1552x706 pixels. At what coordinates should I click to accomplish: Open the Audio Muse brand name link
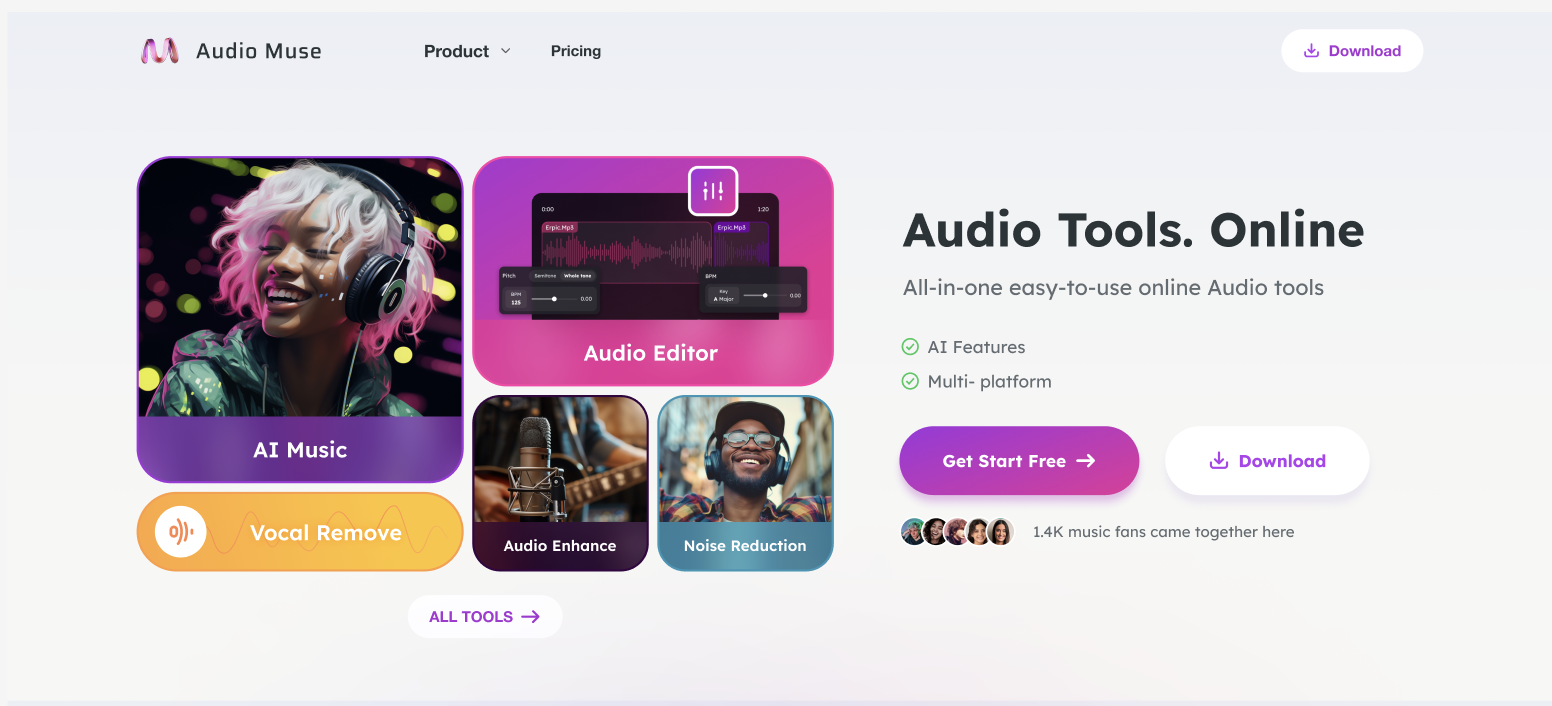259,51
